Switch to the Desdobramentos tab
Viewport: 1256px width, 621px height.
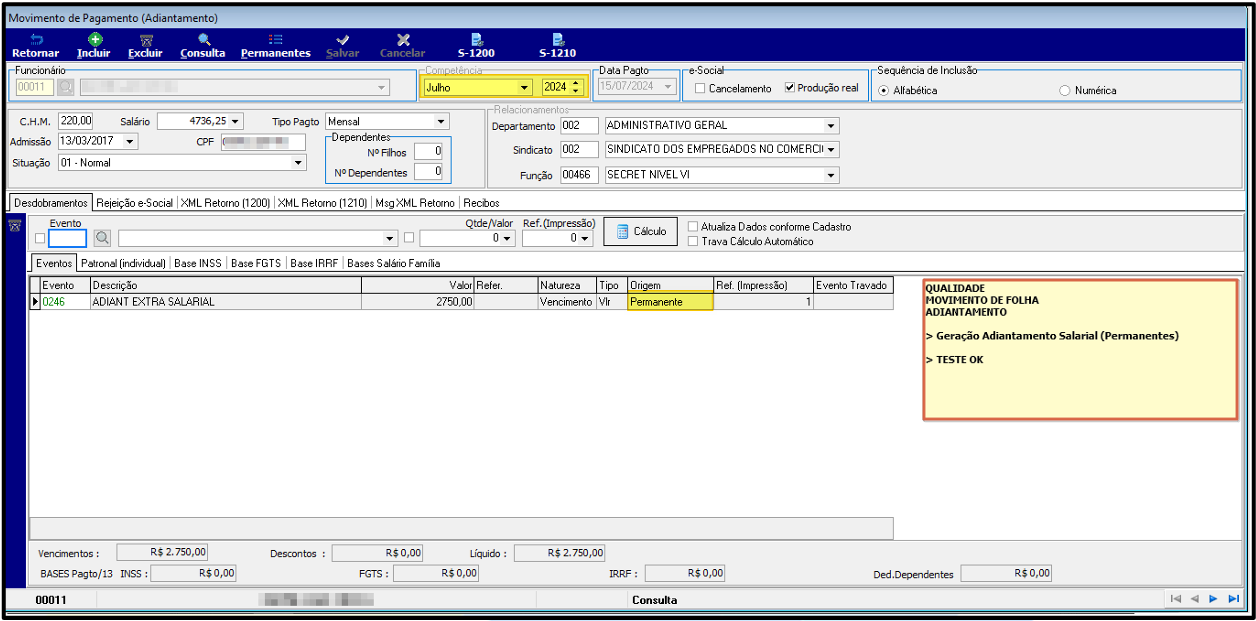click(51, 202)
